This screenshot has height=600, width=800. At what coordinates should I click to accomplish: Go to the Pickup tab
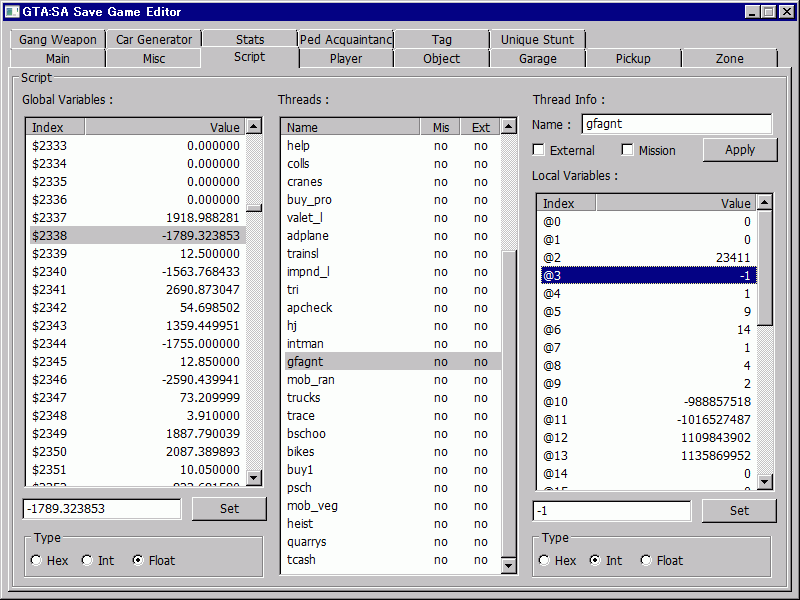(x=633, y=58)
